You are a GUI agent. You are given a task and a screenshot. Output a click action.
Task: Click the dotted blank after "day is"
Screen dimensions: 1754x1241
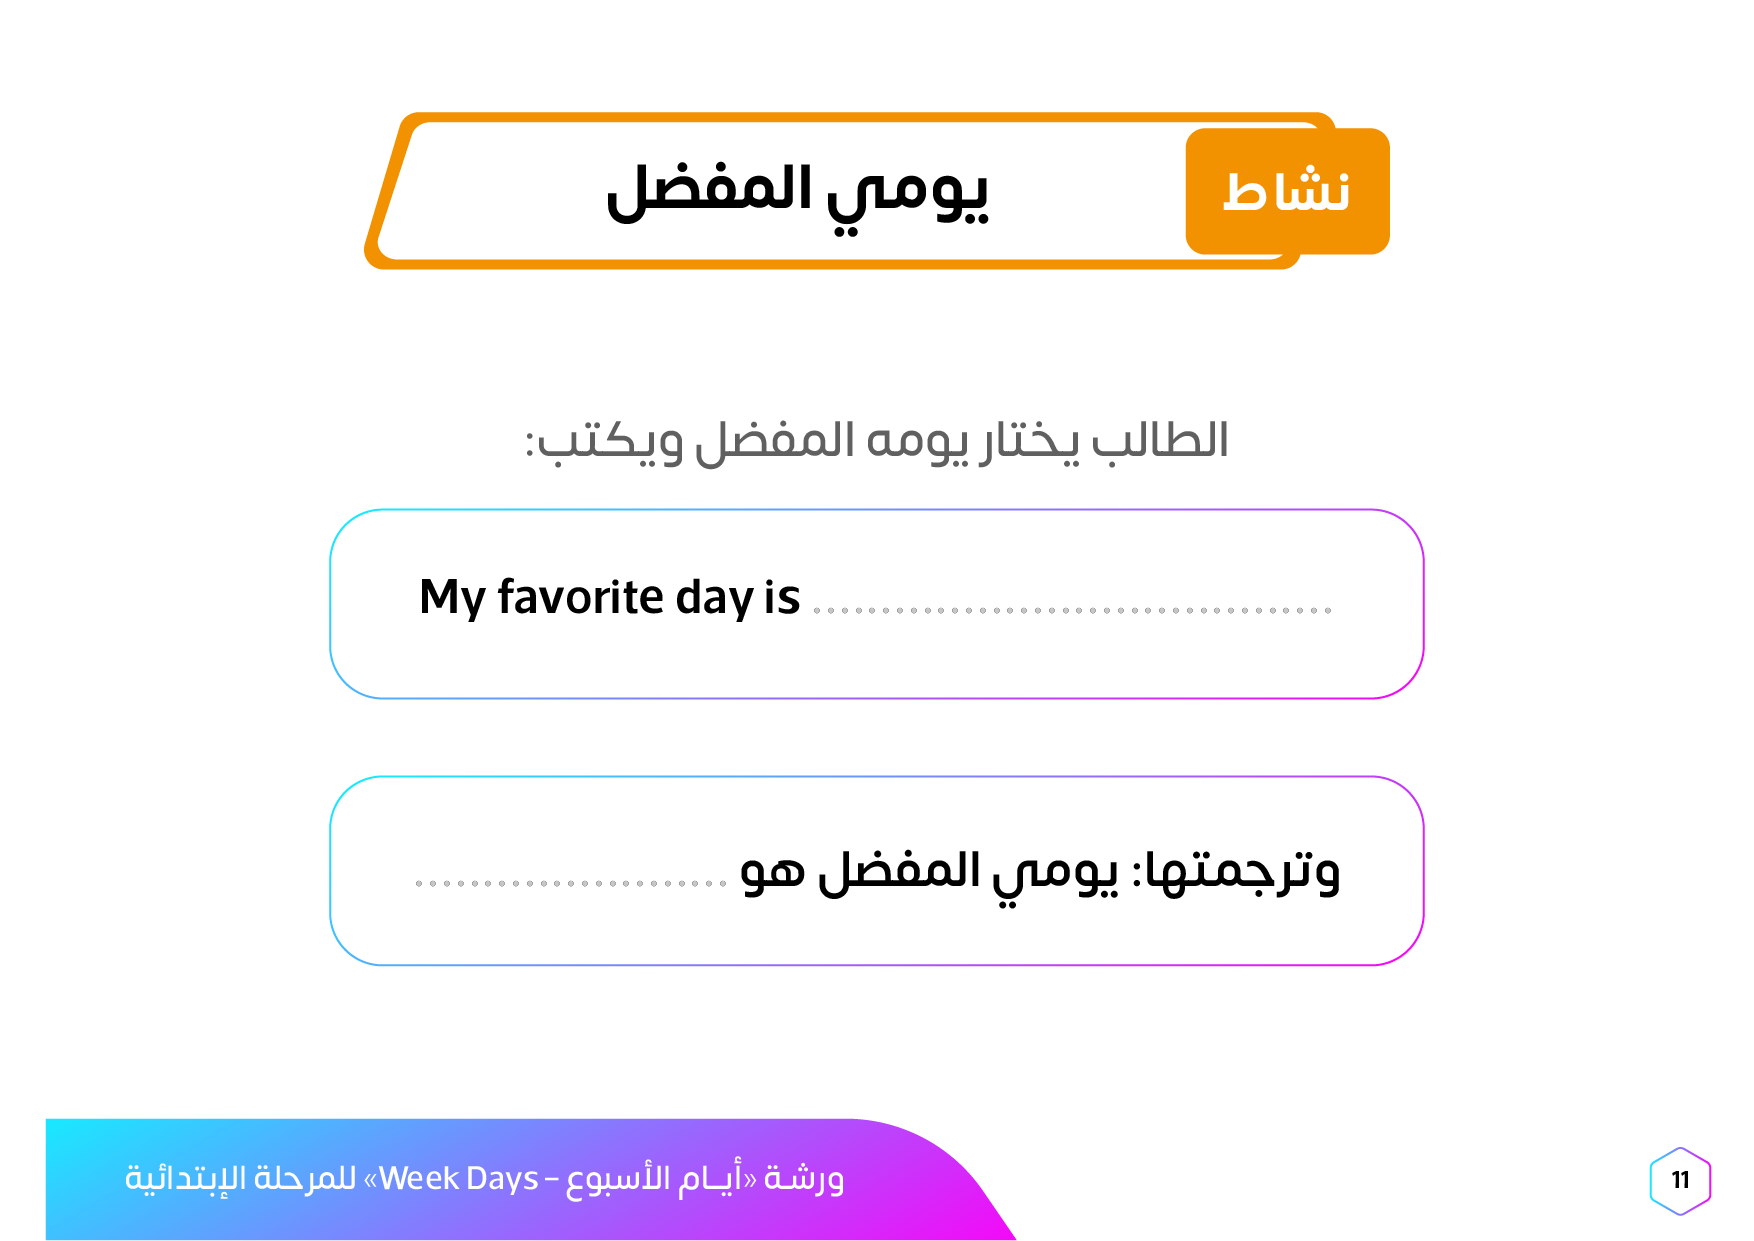(1072, 609)
